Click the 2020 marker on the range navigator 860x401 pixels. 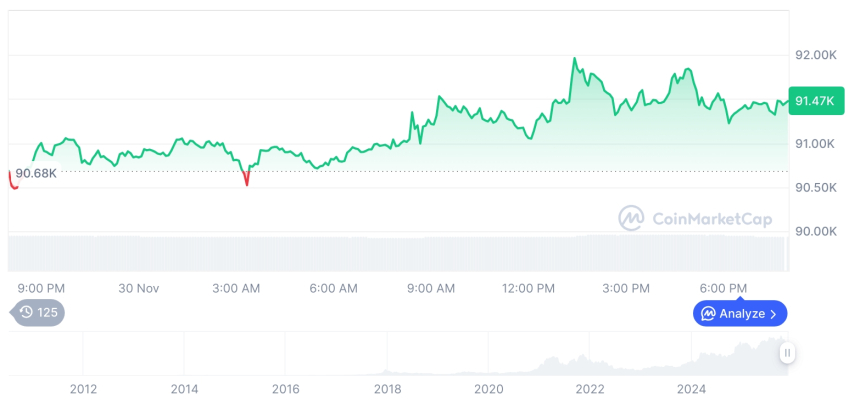tap(489, 389)
